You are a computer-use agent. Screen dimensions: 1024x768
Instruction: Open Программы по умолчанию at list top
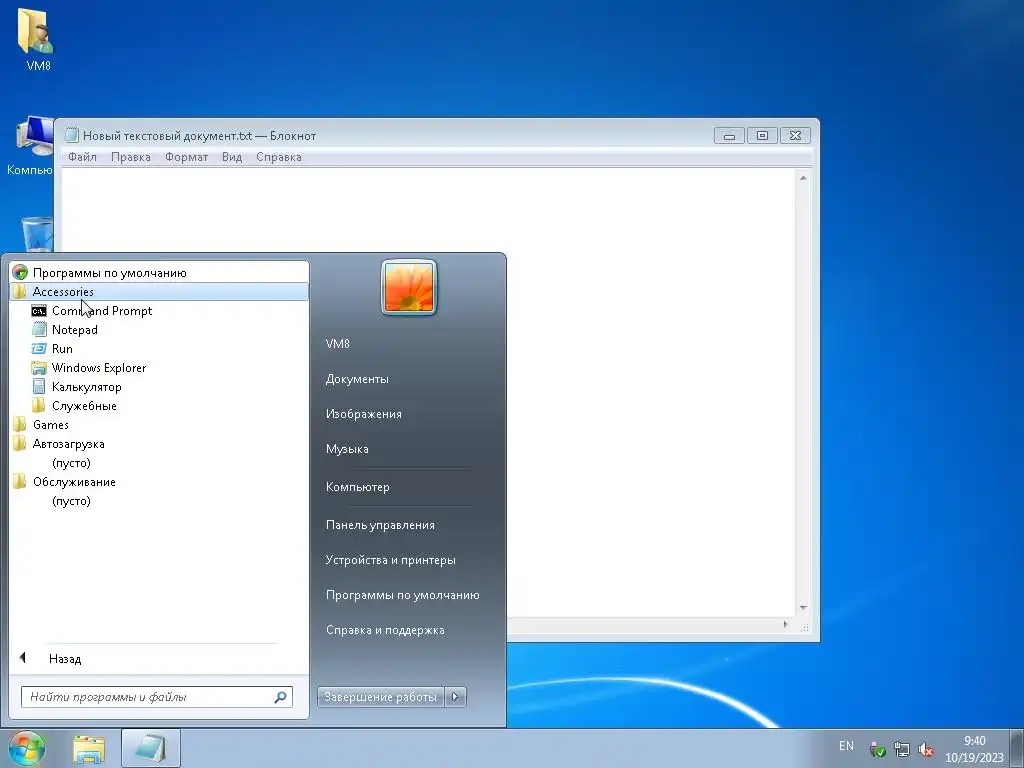[99, 272]
